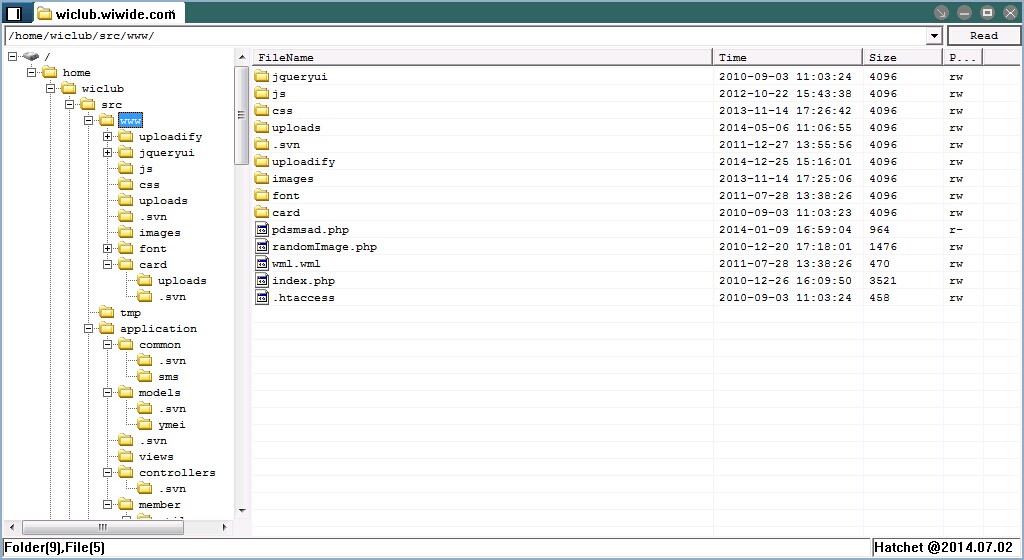The height and width of the screenshot is (560, 1024).
Task: Click time 2014-01-09 16:59:04 of pdsmsad.php
Action: click(x=785, y=230)
